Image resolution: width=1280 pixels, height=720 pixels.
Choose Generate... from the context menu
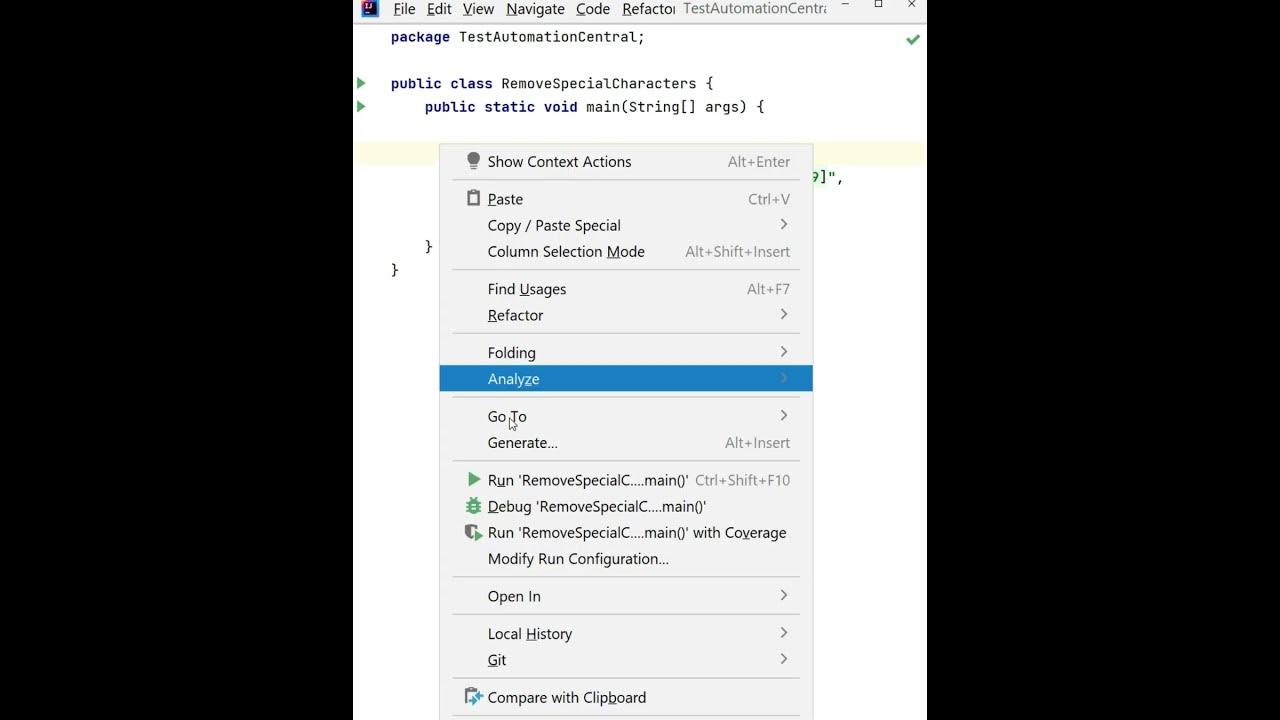[522, 443]
